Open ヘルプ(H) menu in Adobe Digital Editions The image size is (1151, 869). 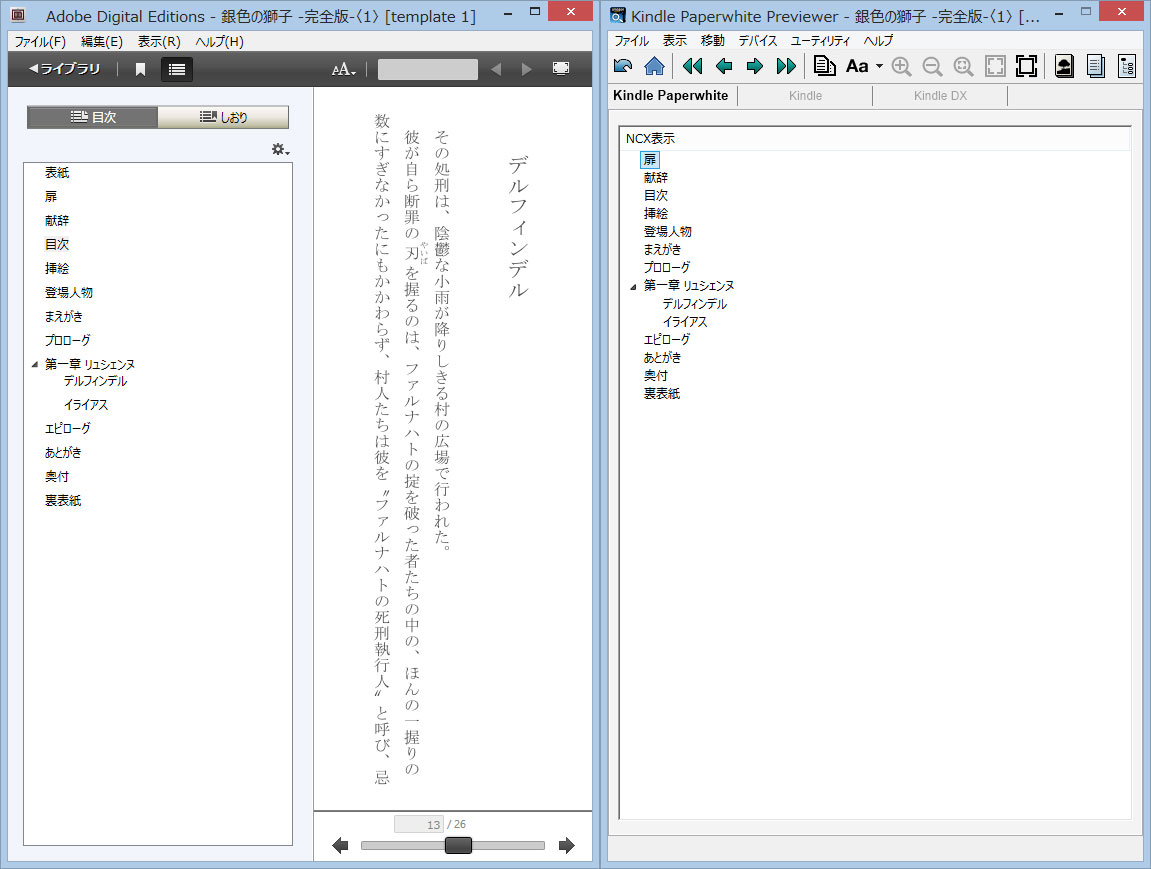(x=219, y=42)
